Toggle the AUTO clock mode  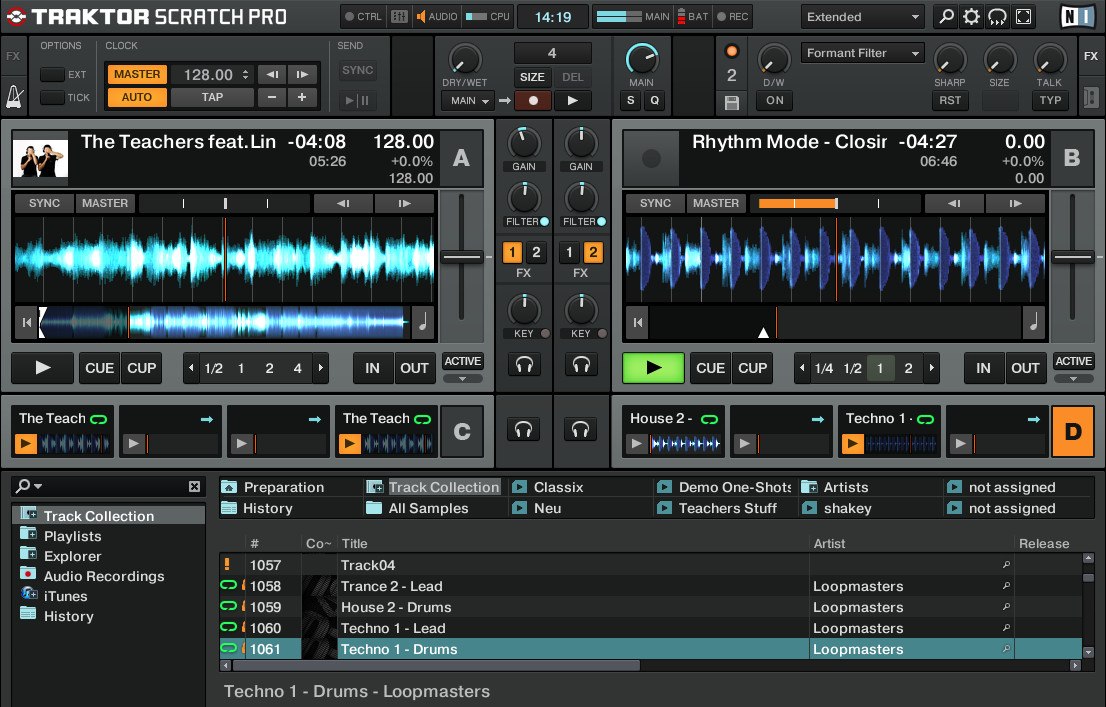[137, 97]
